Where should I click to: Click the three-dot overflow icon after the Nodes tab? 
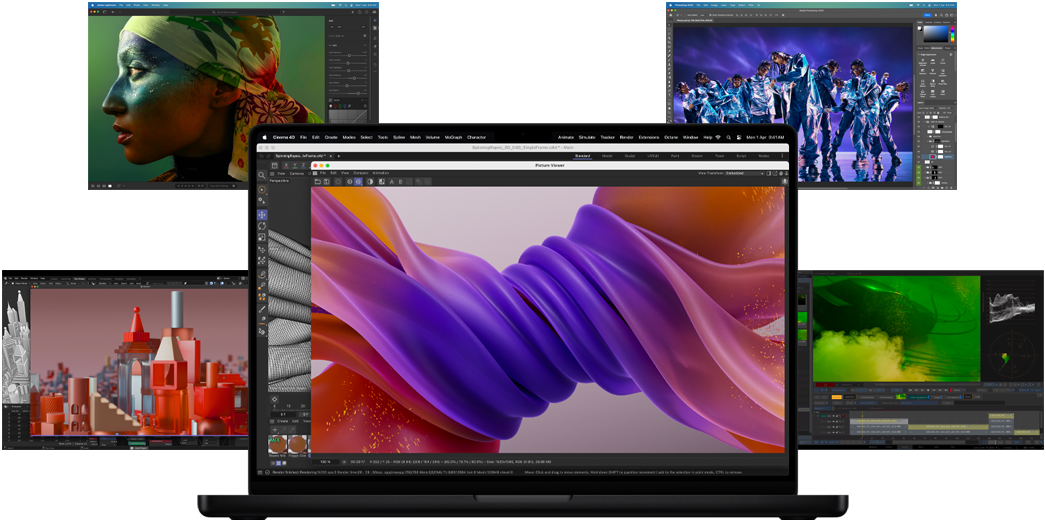click(782, 156)
